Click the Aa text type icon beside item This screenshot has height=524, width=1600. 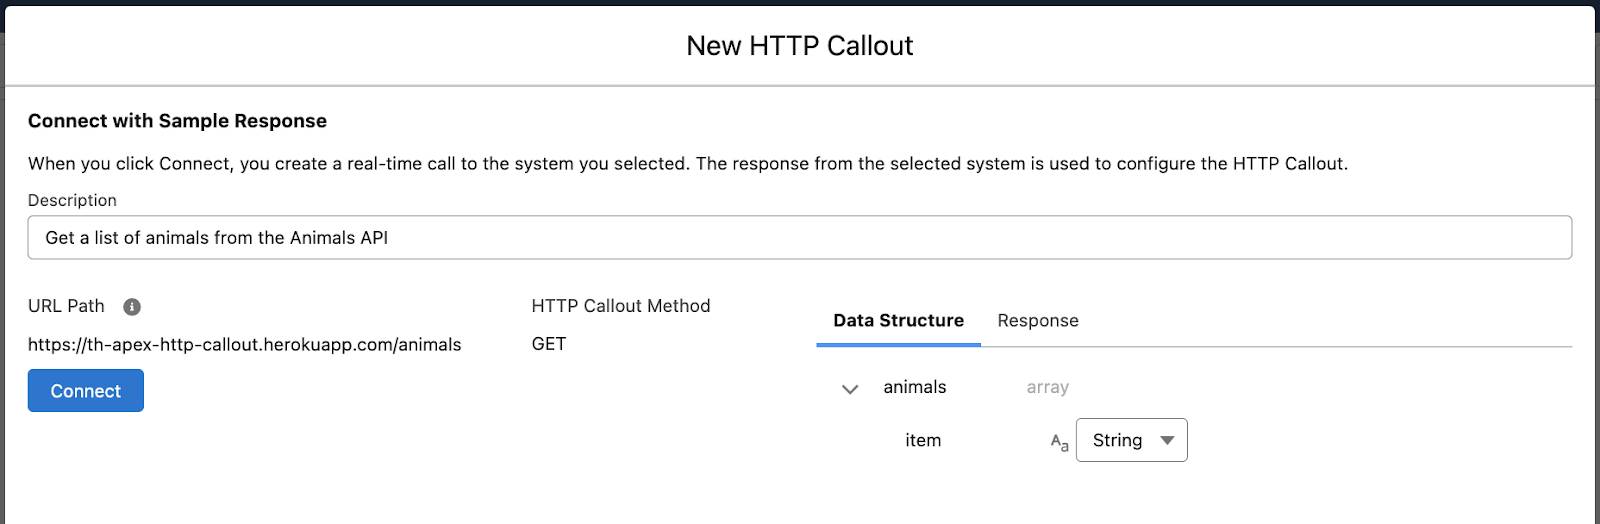(1059, 442)
